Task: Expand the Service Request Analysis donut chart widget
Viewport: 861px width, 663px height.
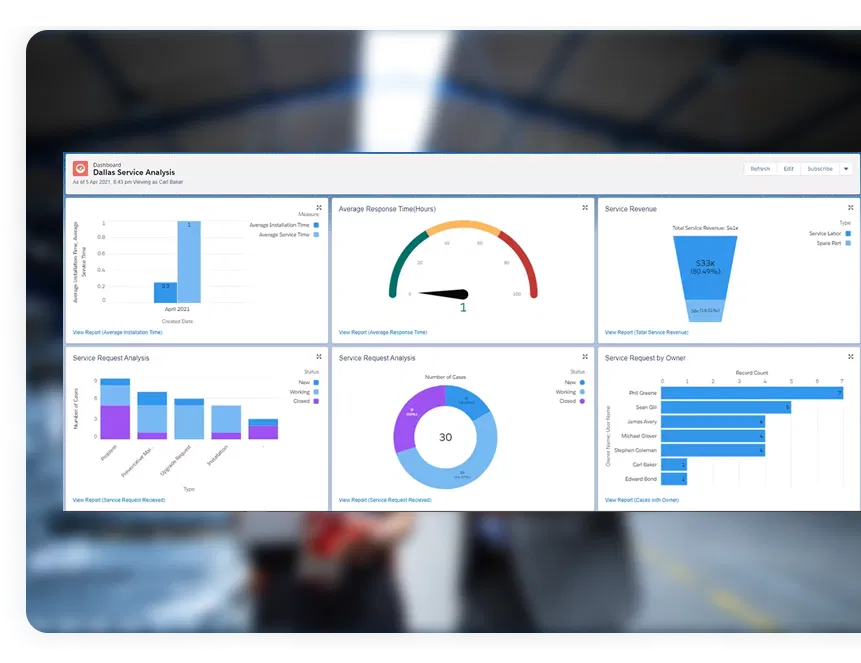Action: [585, 356]
